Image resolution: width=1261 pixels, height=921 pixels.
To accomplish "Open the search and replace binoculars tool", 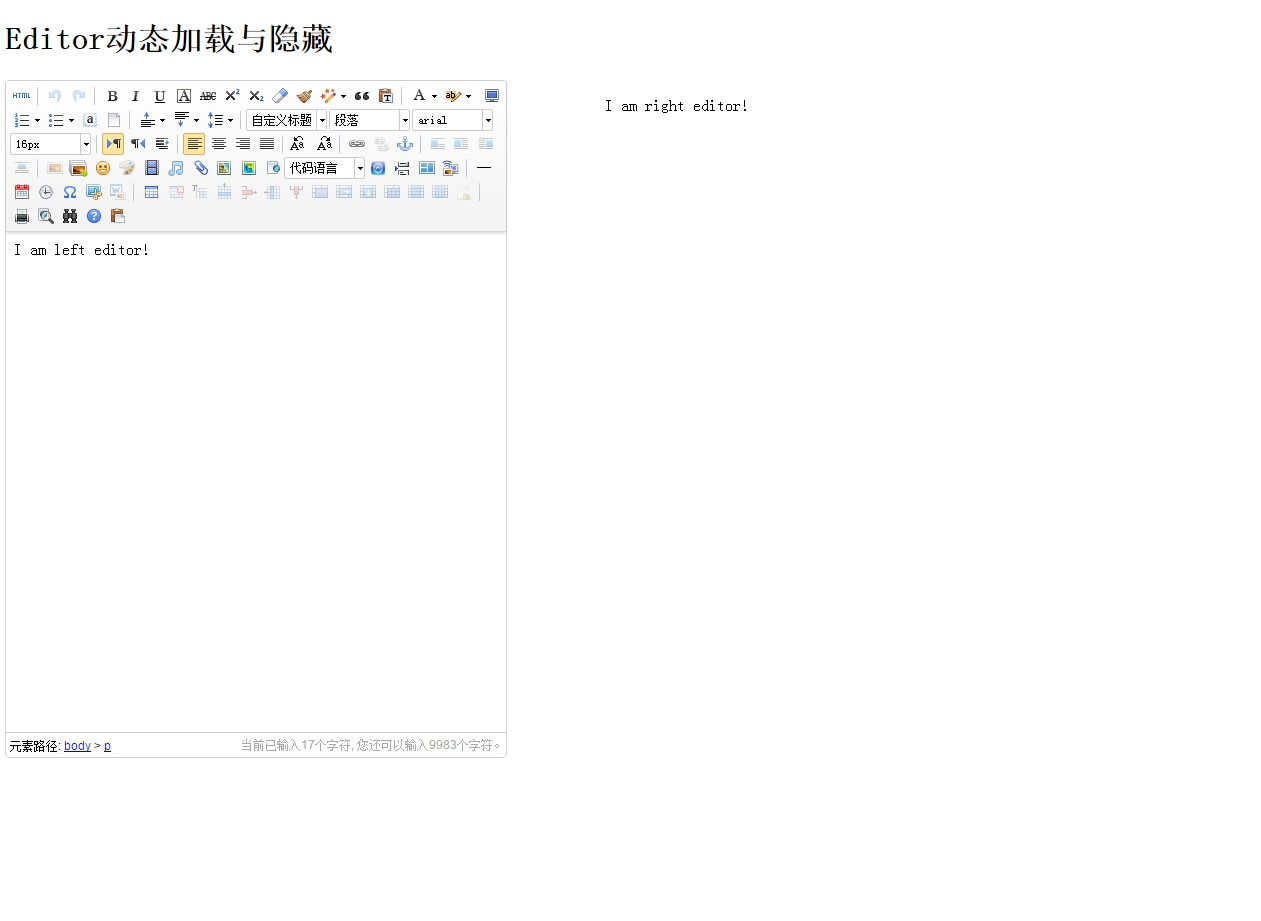I will (x=70, y=216).
